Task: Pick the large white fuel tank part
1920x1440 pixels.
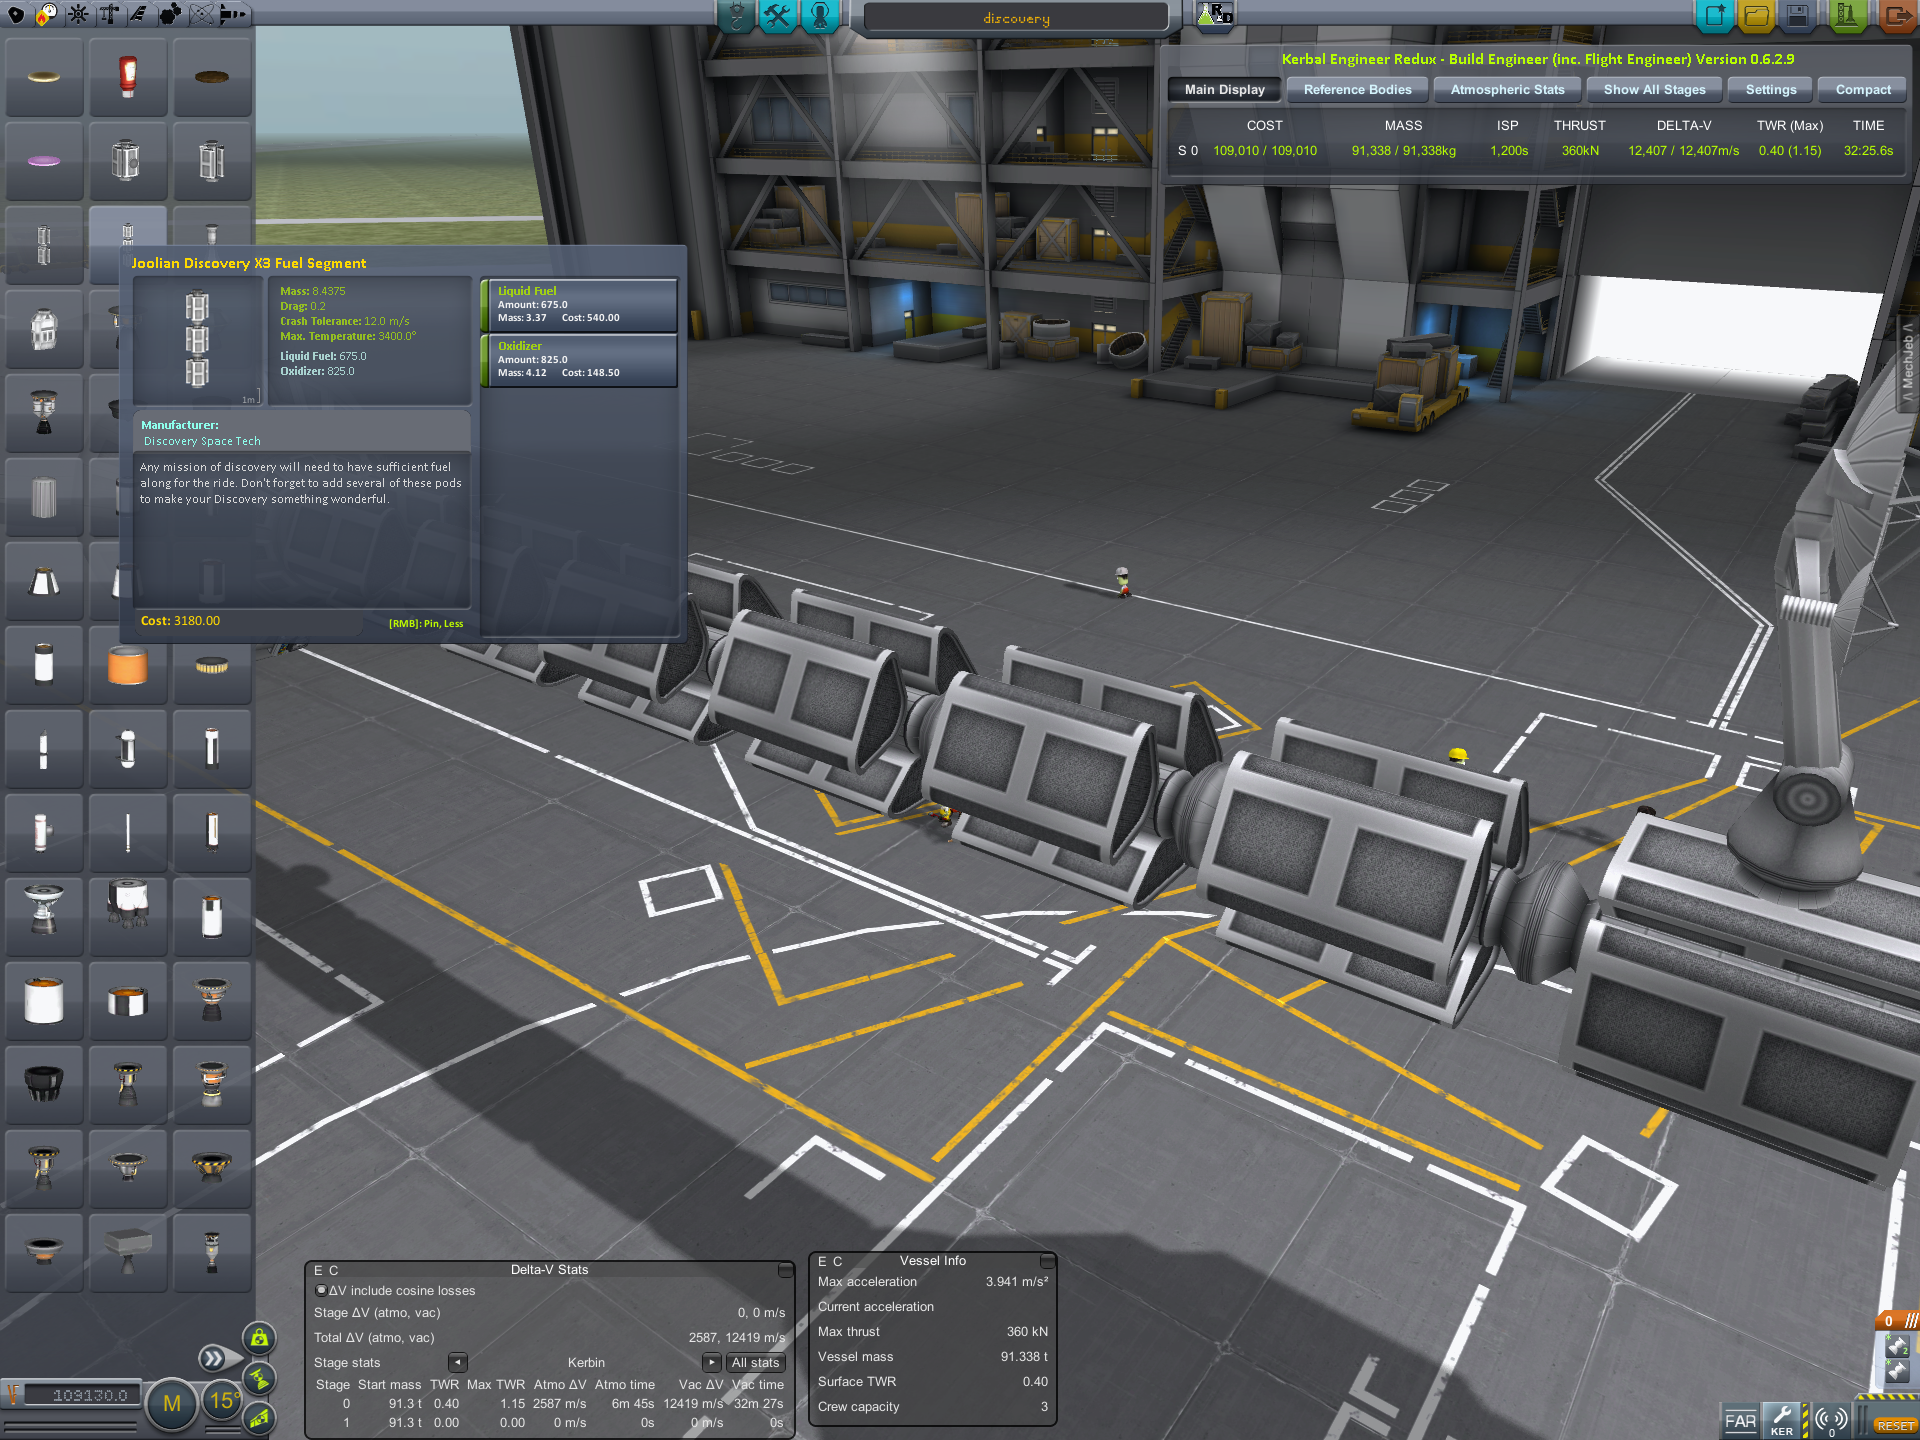Action: pyautogui.click(x=43, y=1001)
